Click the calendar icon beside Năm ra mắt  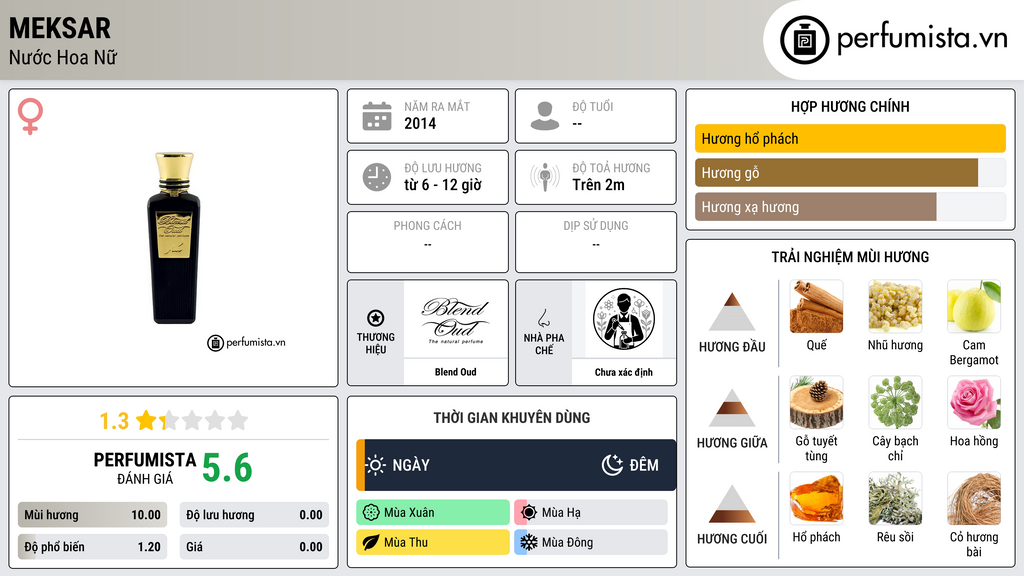click(377, 116)
